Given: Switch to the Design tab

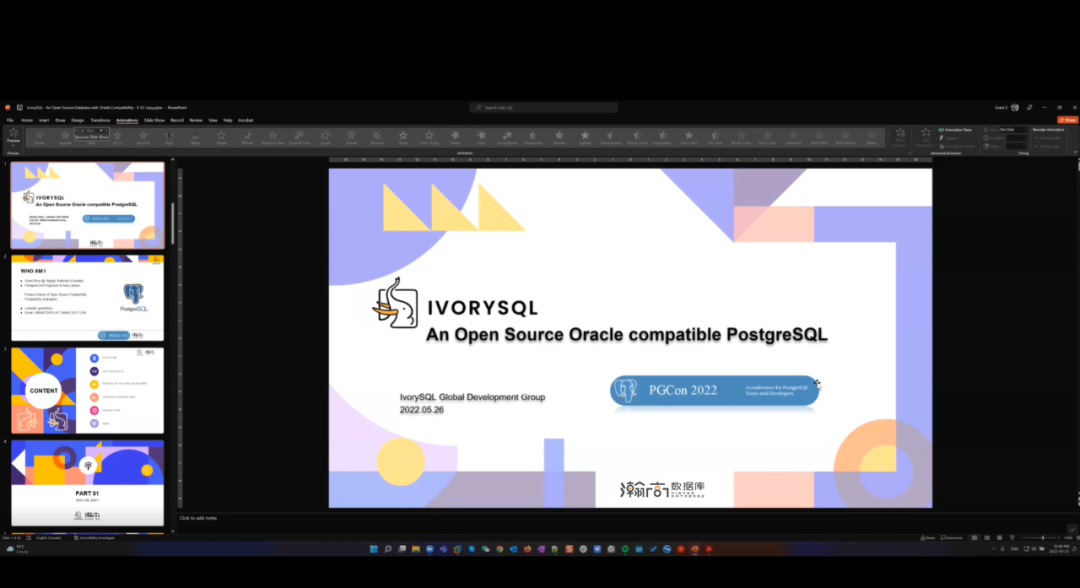Looking at the screenshot, I should (x=78, y=120).
